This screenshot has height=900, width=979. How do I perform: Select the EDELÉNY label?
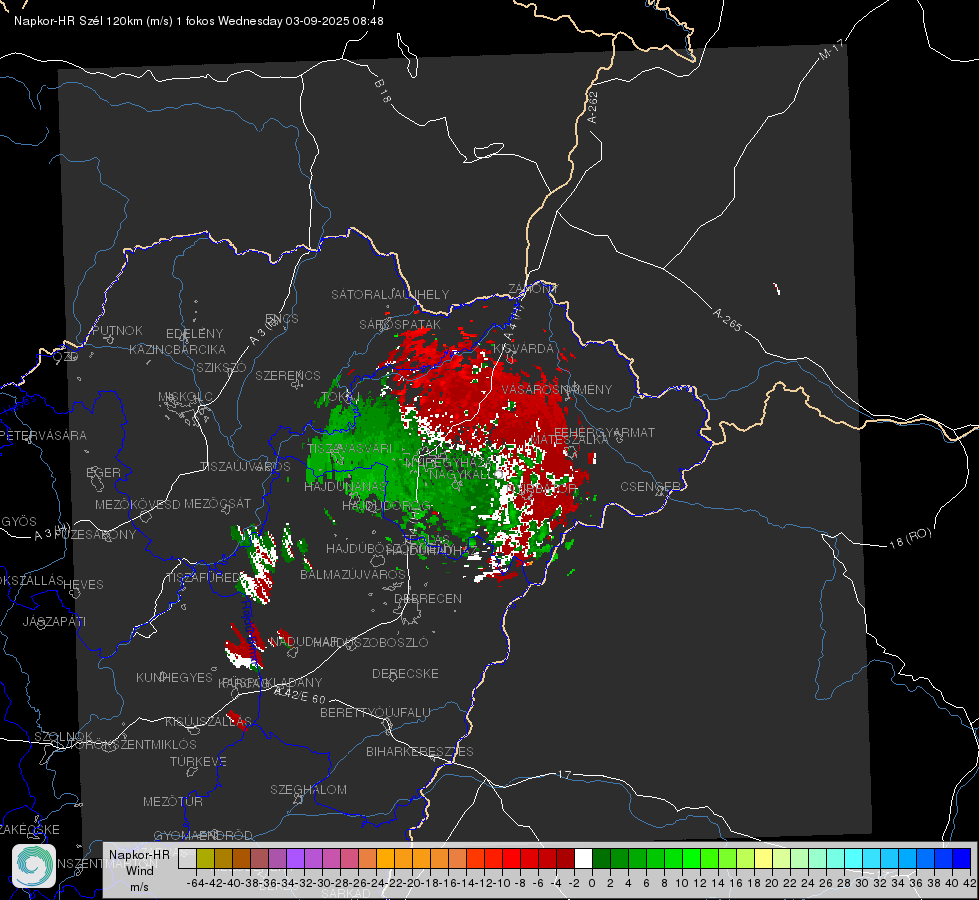click(x=195, y=334)
